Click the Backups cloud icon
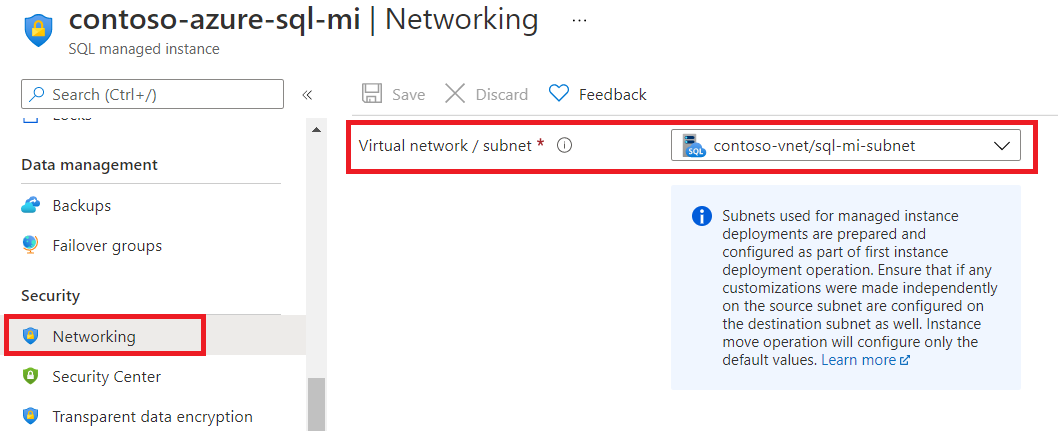Image resolution: width=1058 pixels, height=431 pixels. click(31, 206)
